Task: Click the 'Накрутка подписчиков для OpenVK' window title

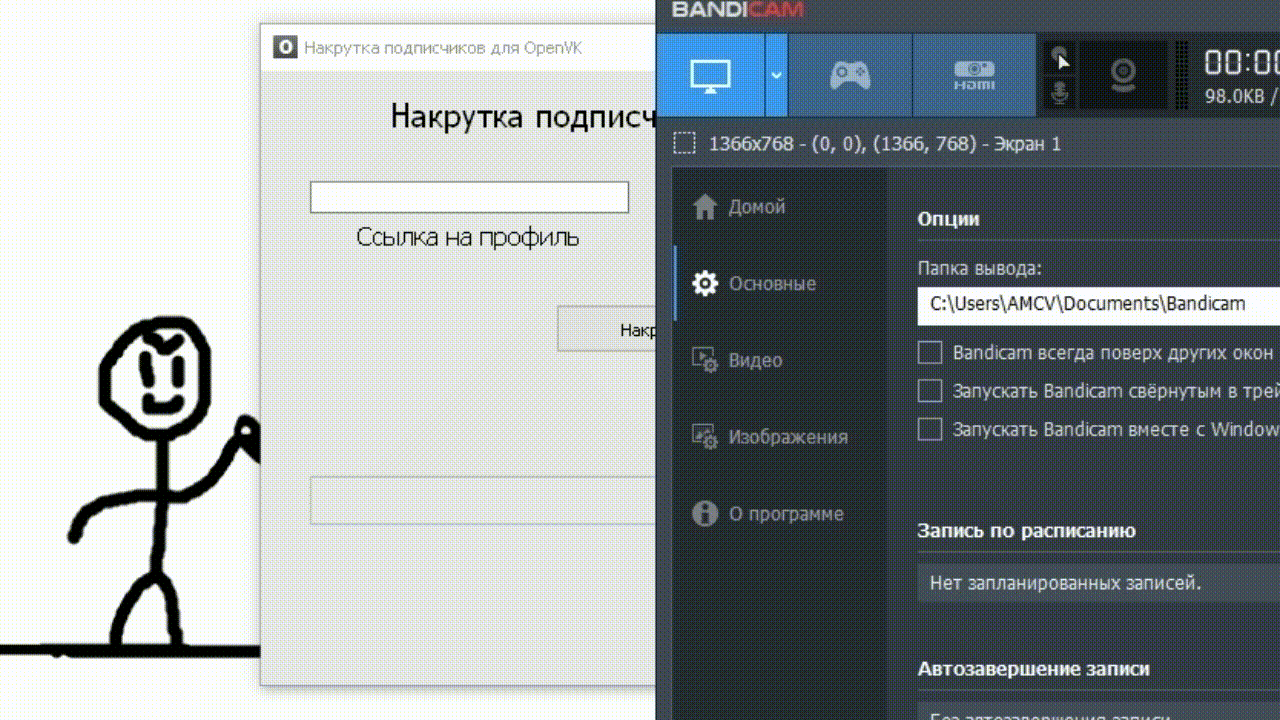Action: [443, 48]
